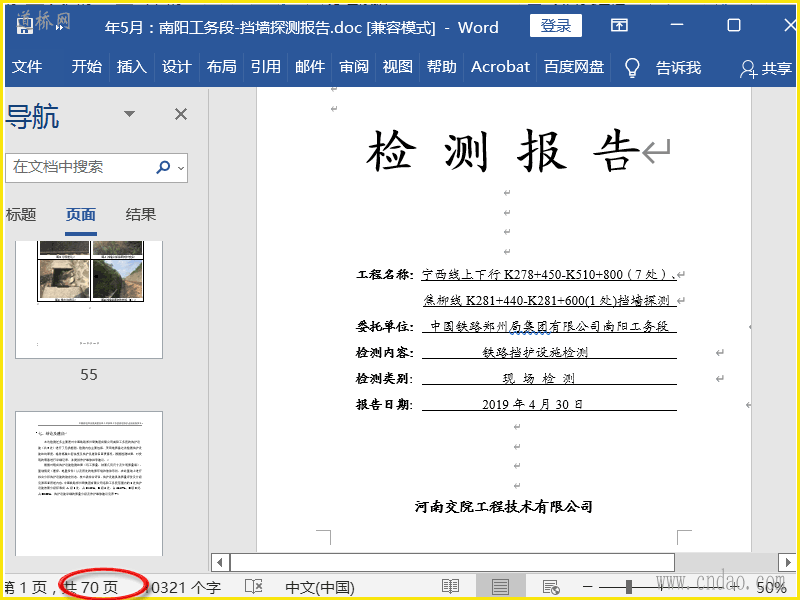Open the 百度网盘 ribbon tab
This screenshot has width=800, height=600.
tap(574, 67)
